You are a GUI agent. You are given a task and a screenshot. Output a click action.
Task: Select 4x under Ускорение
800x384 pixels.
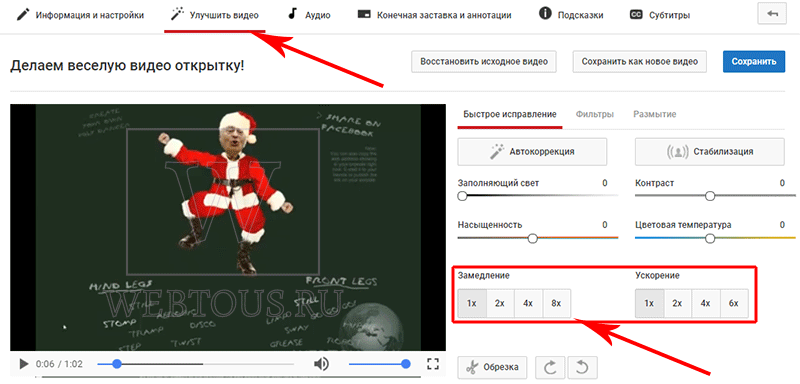706,303
